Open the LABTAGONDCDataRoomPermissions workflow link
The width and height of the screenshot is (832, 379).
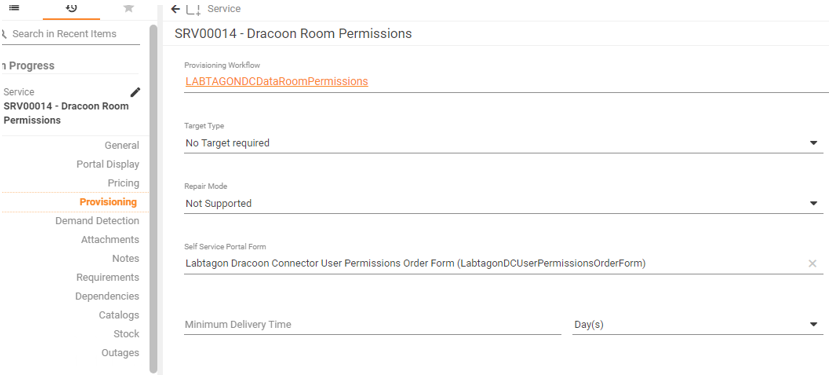(x=276, y=82)
